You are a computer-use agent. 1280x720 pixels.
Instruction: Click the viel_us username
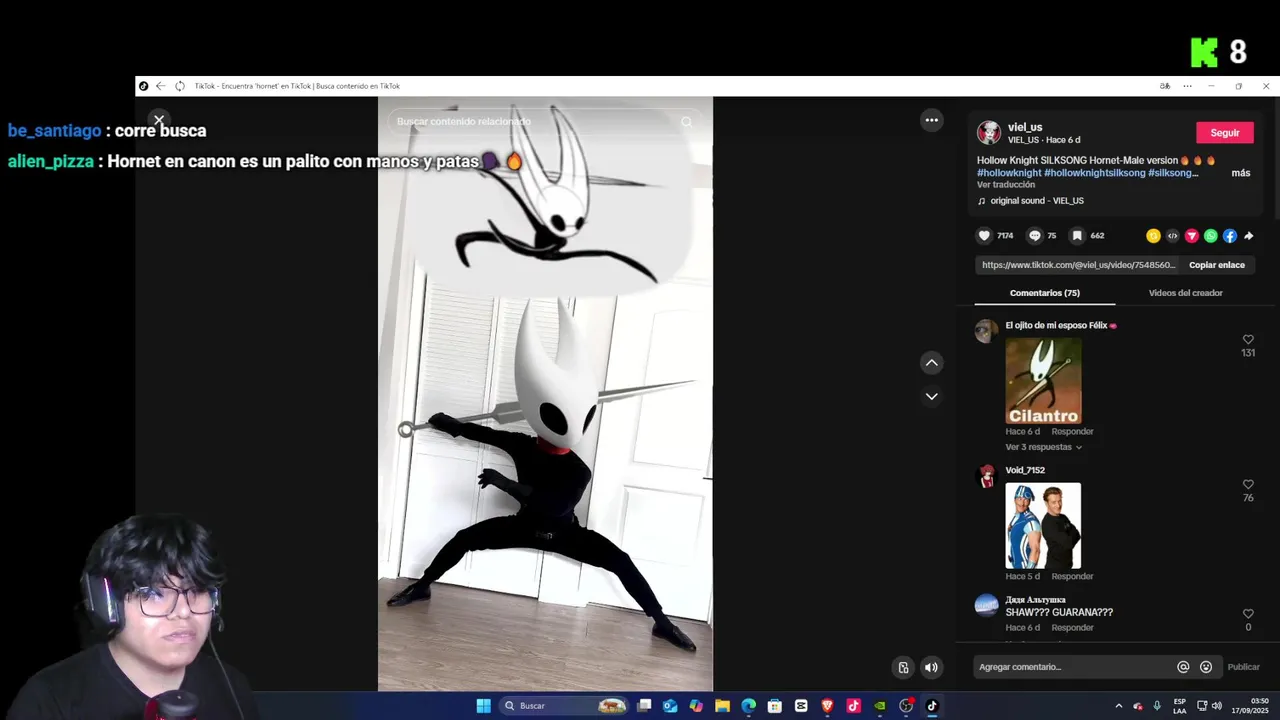point(1025,127)
